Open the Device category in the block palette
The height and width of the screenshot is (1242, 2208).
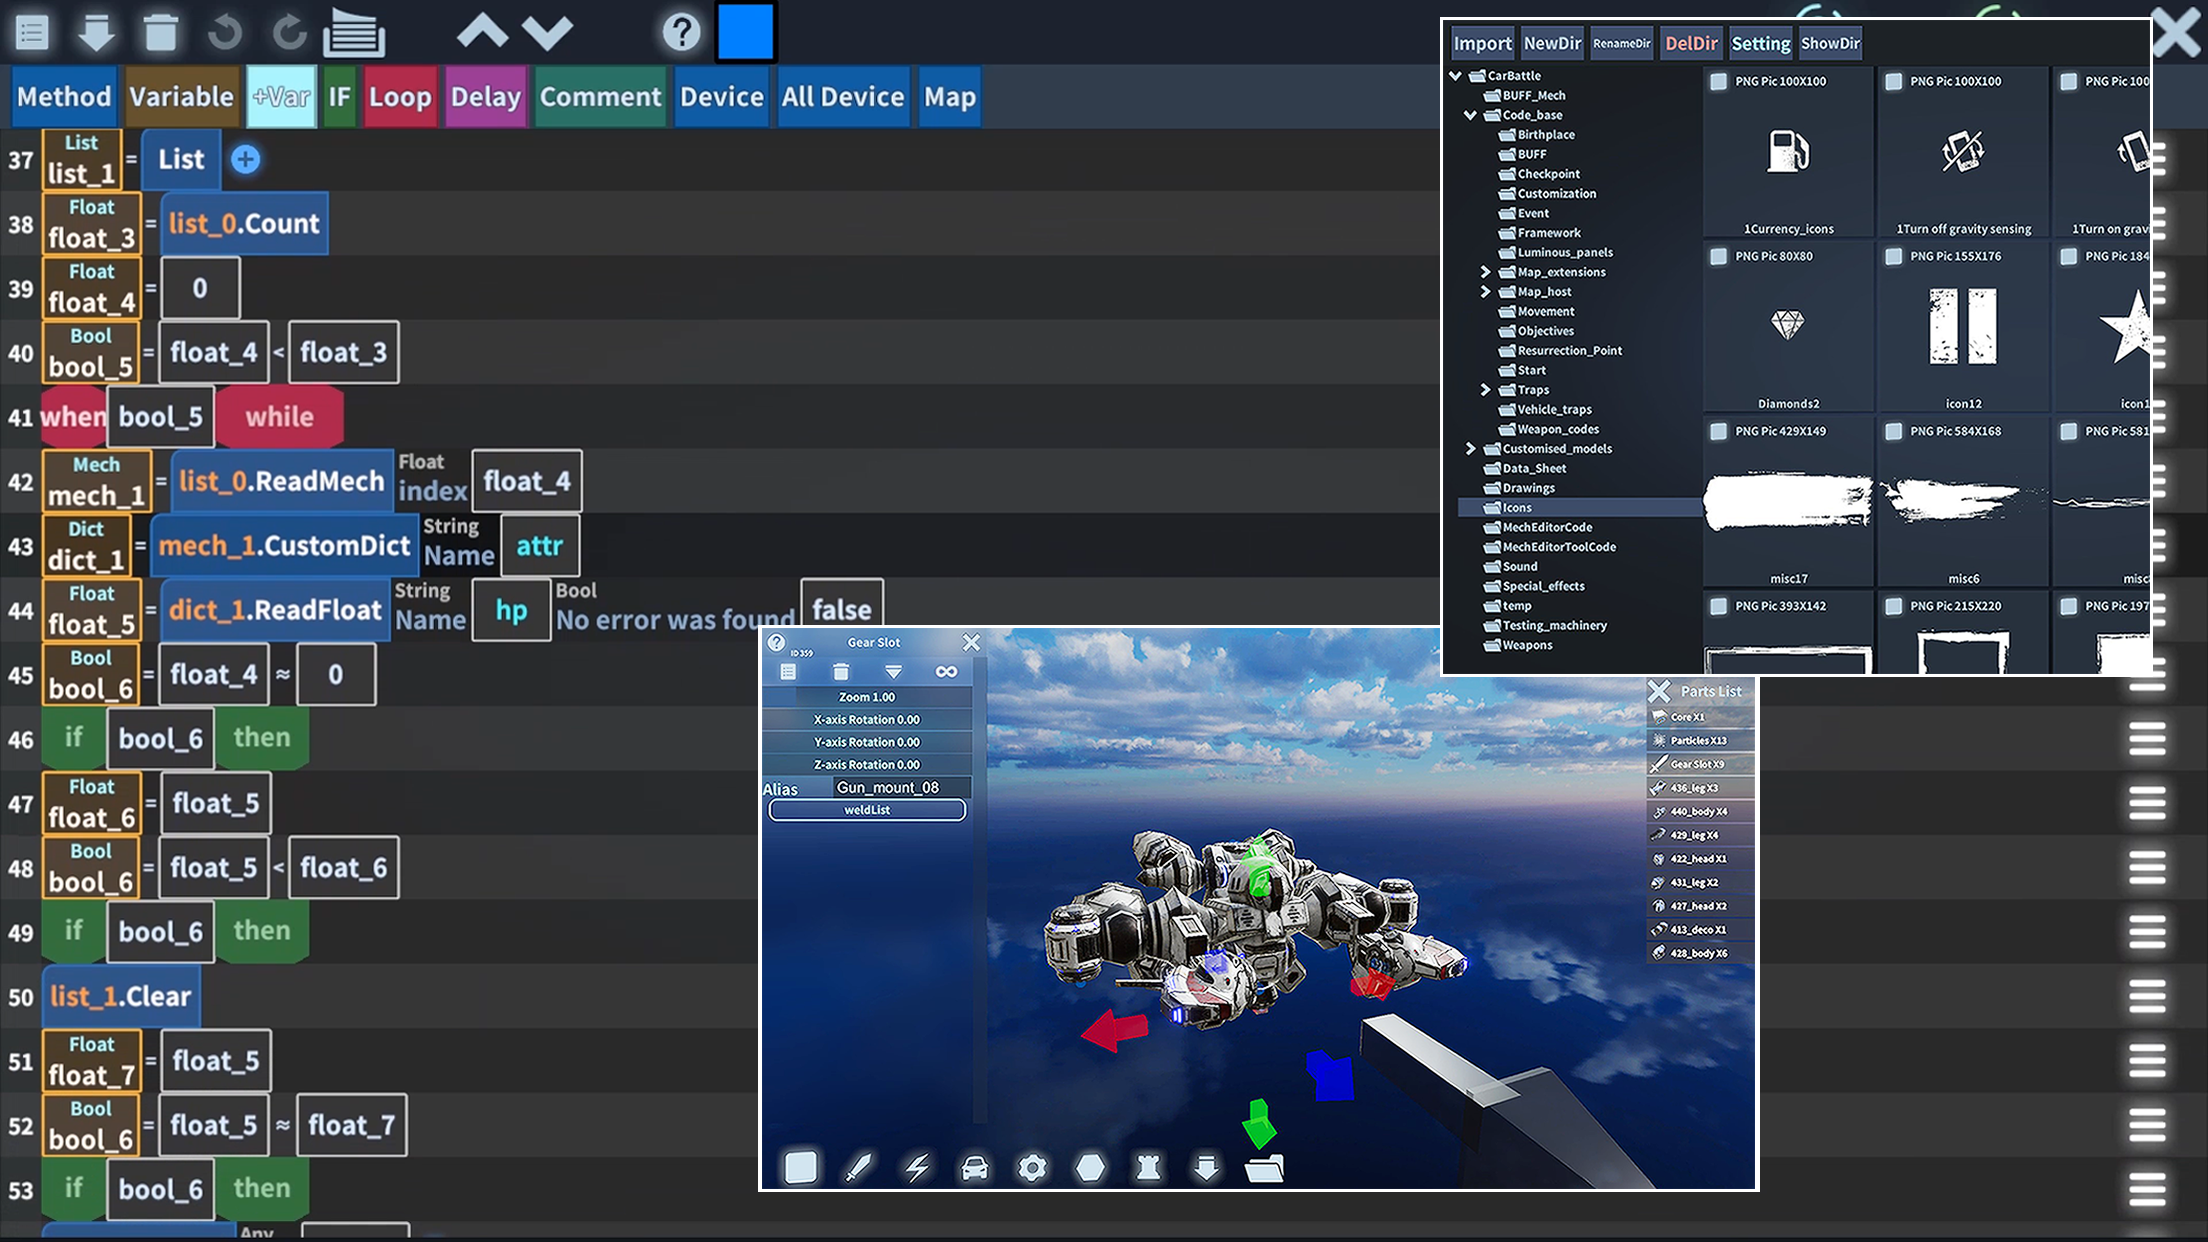pos(721,97)
